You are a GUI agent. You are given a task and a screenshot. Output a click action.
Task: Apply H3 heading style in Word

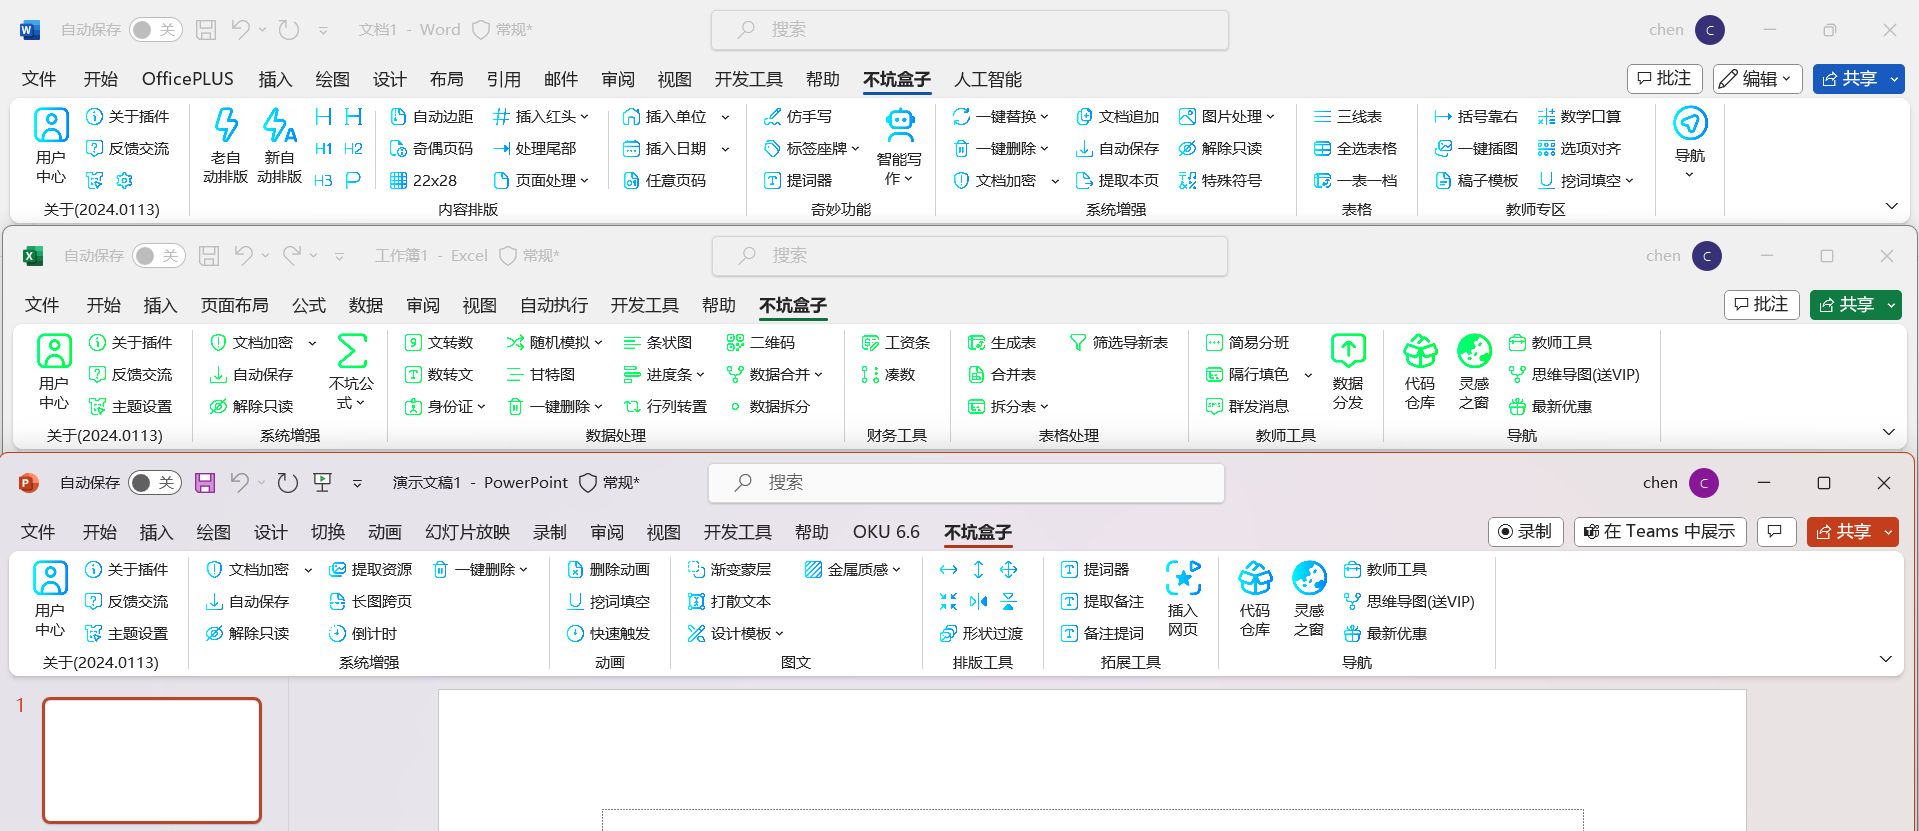(323, 180)
